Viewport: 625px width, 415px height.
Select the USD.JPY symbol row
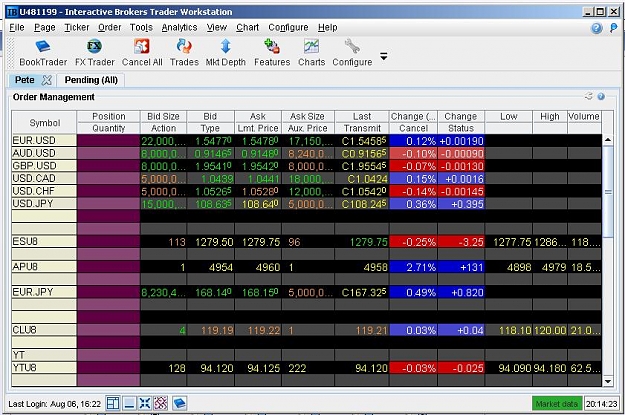[x=44, y=203]
